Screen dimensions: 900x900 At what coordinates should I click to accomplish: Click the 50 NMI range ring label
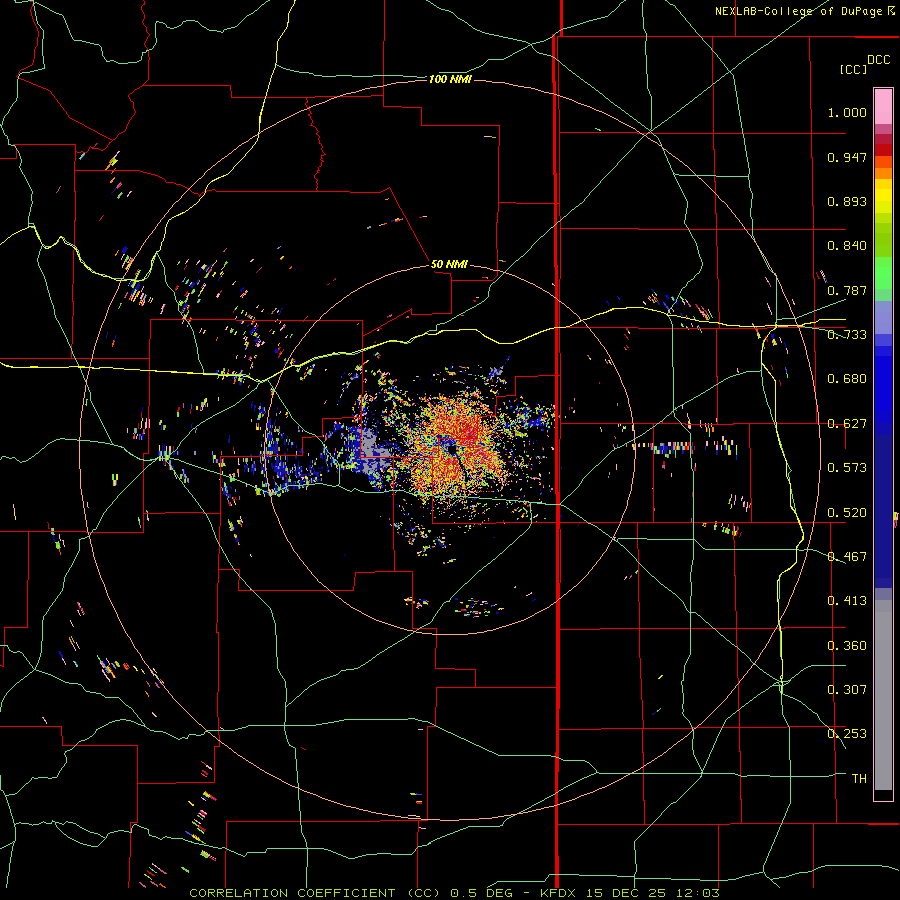point(449,264)
